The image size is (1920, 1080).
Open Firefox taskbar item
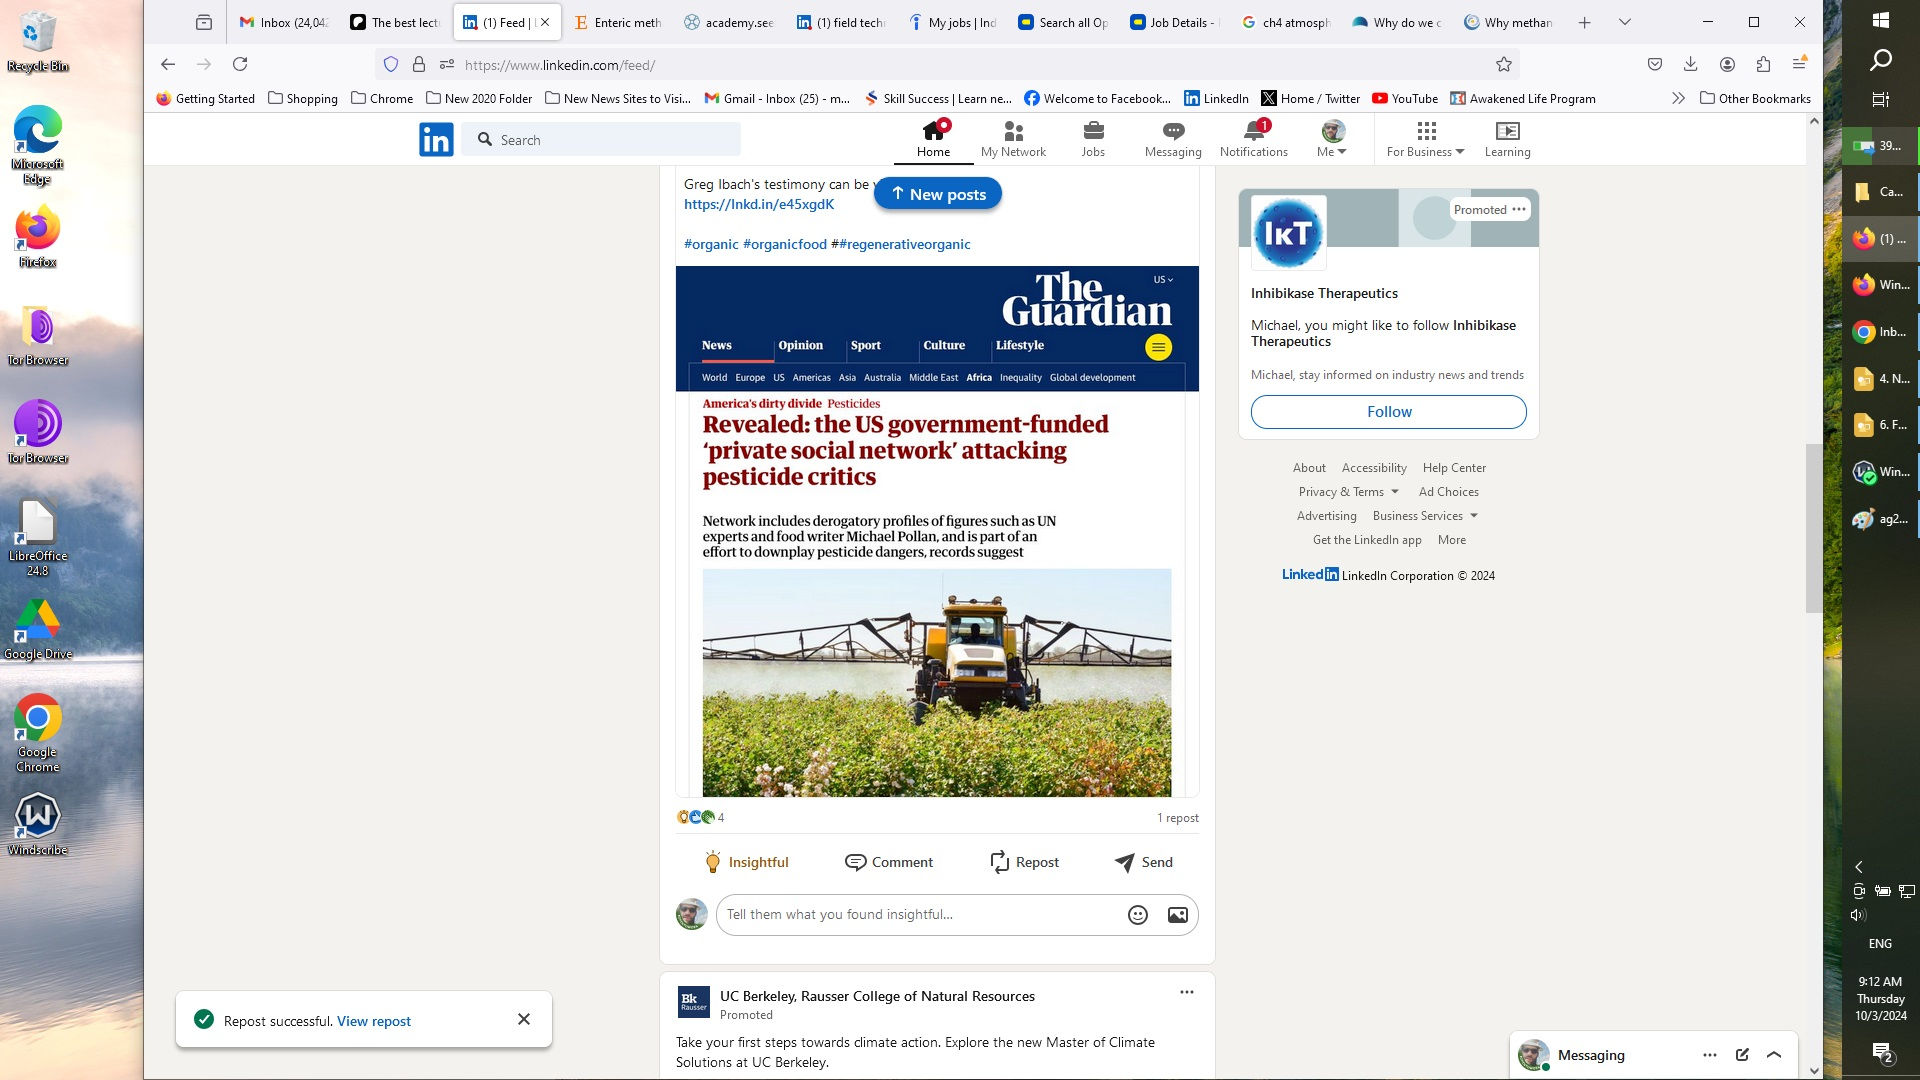[1881, 239]
